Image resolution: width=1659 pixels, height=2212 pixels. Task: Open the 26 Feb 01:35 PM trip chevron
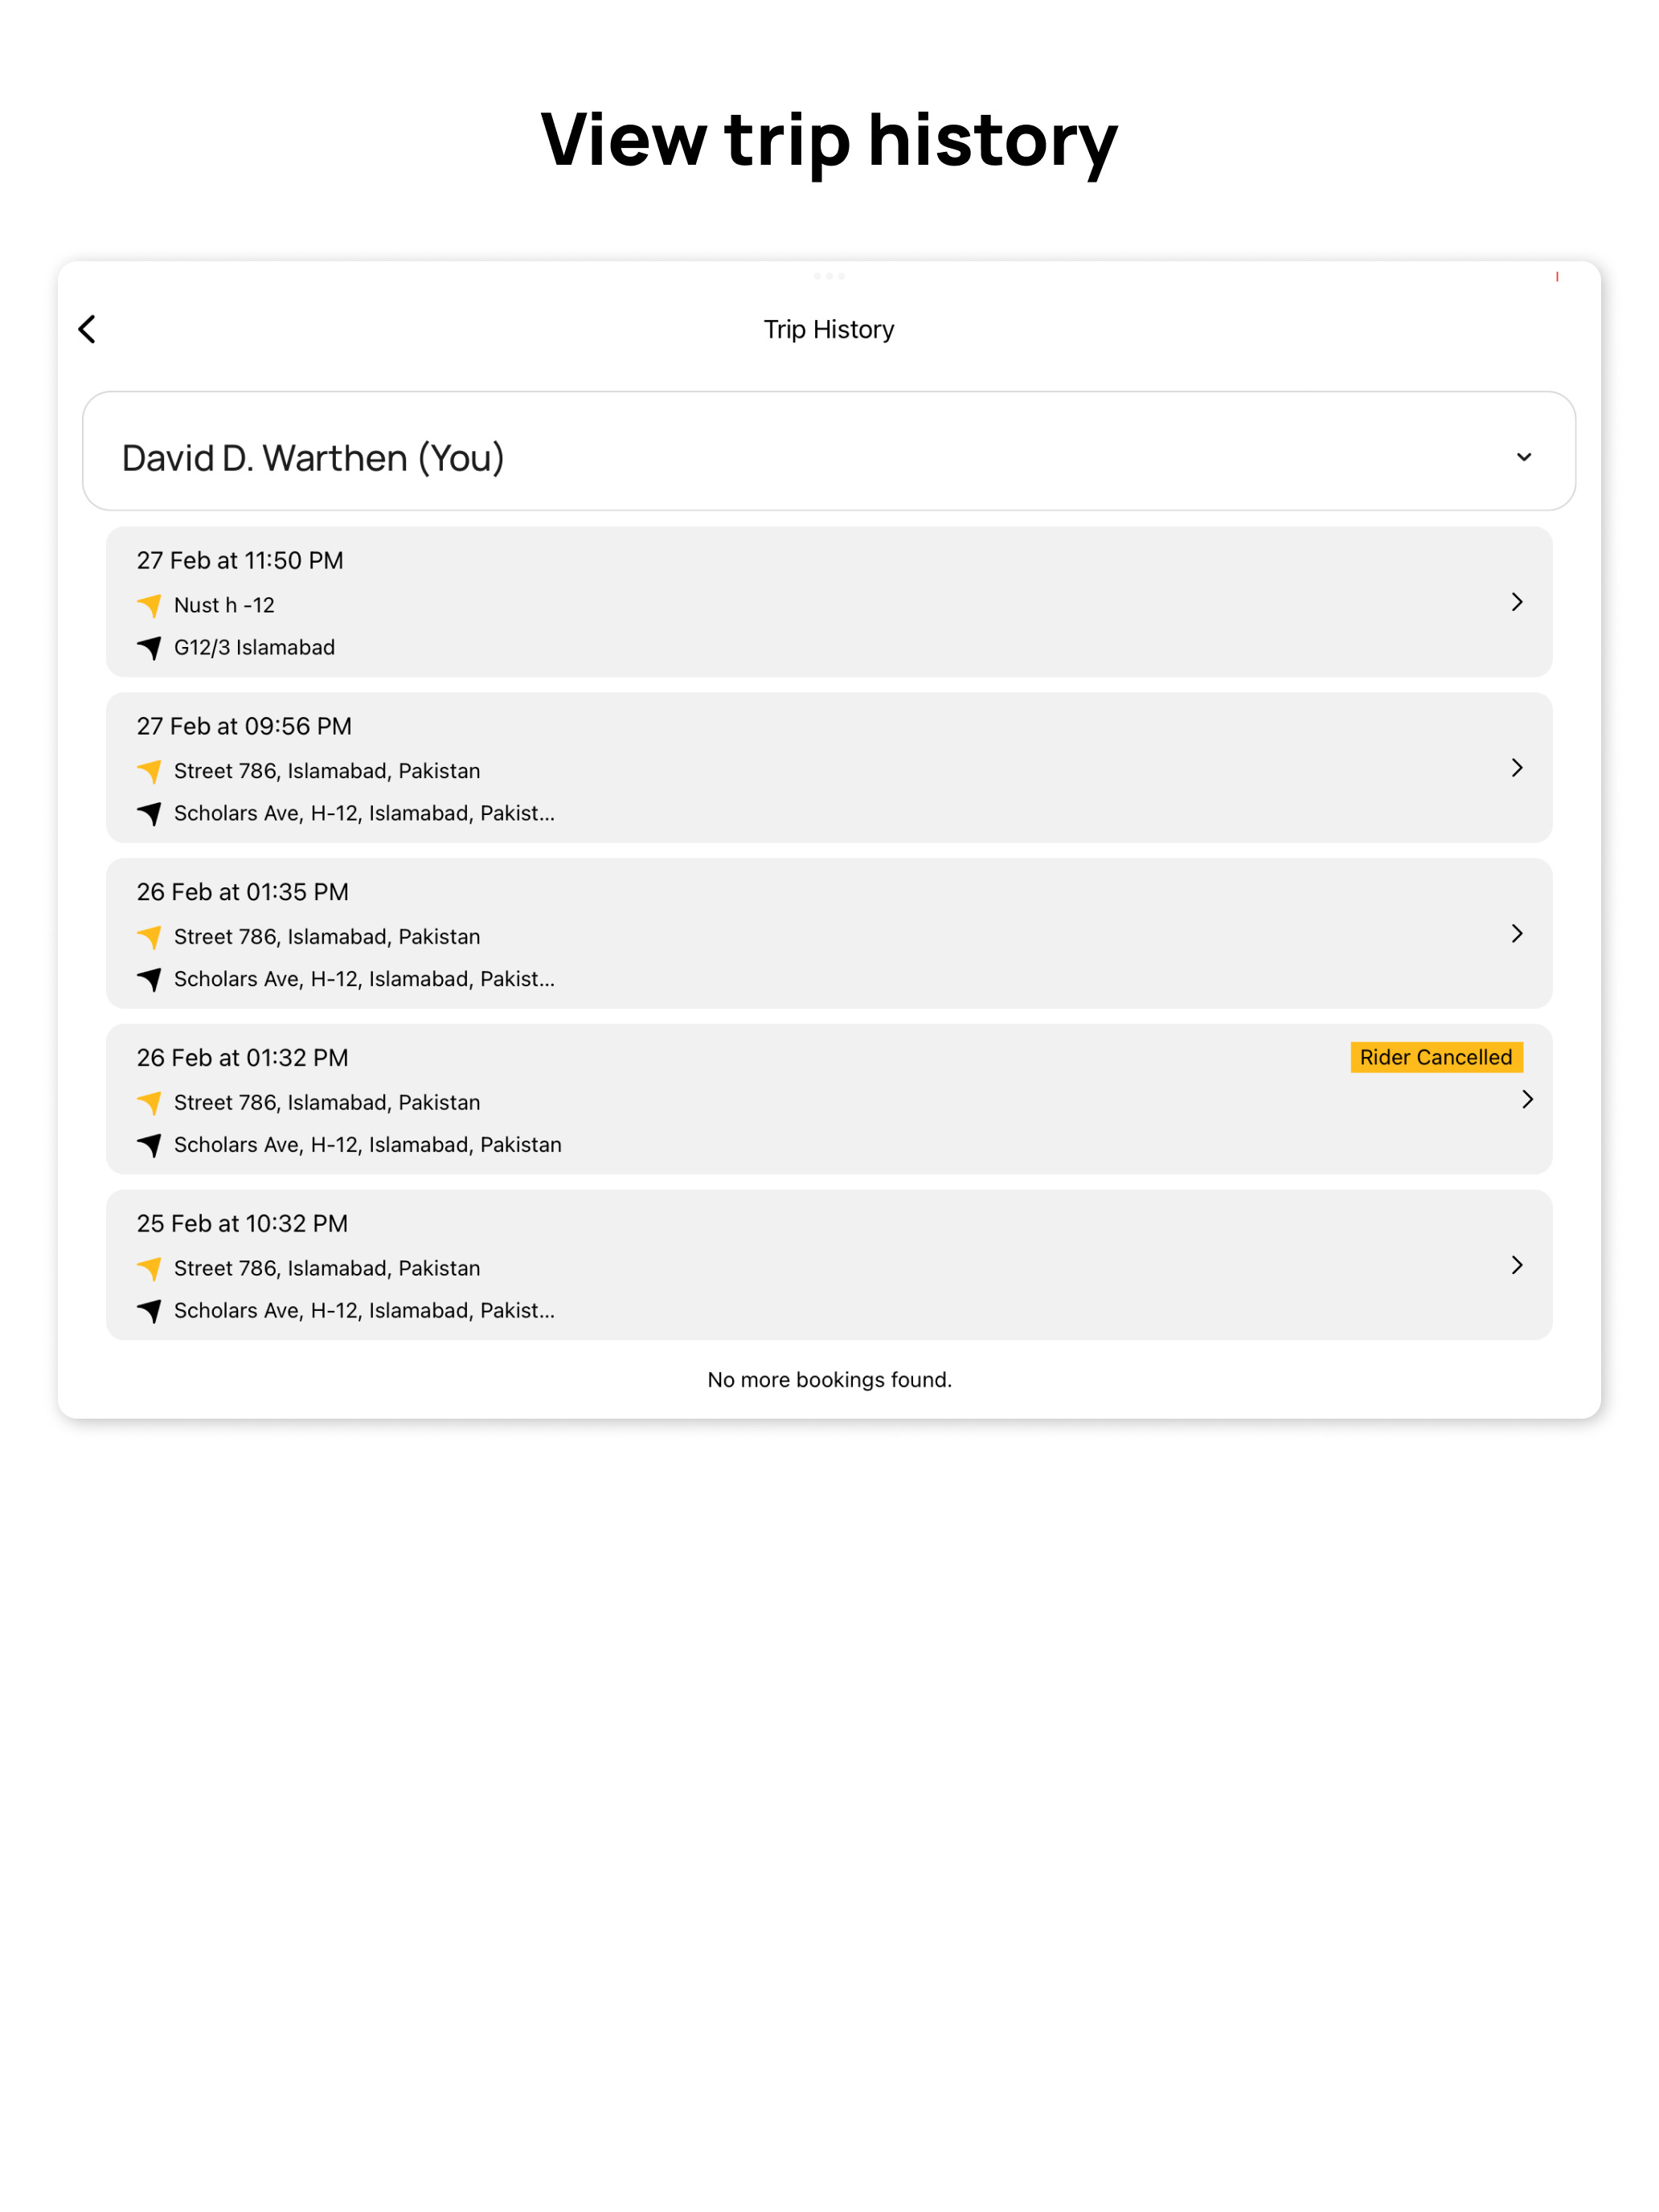pyautogui.click(x=1517, y=934)
